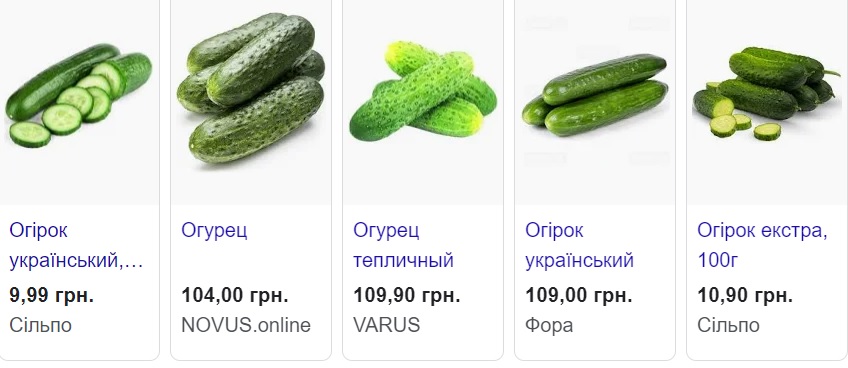Open the Огурец тепличный listing title

click(x=403, y=246)
